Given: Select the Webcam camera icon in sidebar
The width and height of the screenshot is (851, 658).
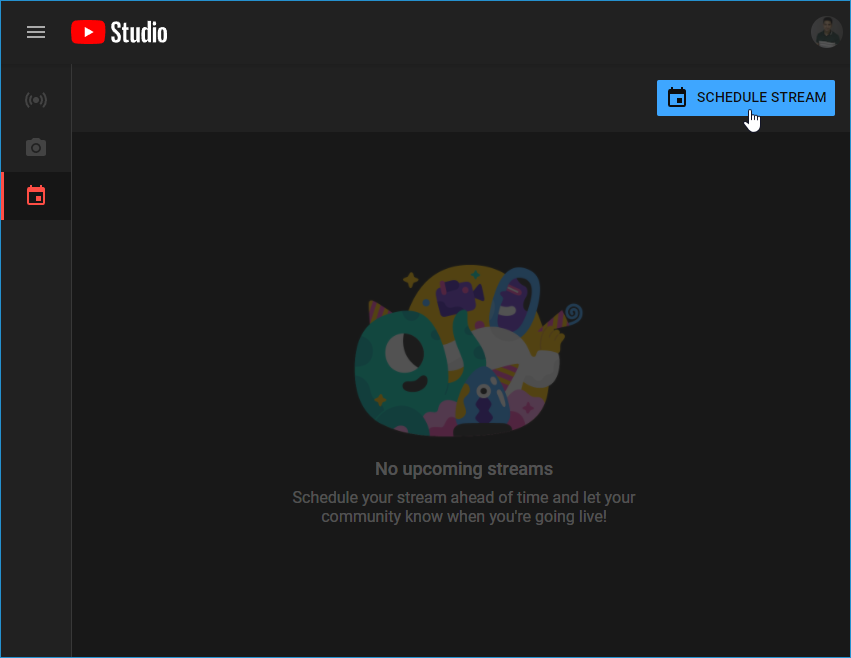Looking at the screenshot, I should [x=36, y=147].
